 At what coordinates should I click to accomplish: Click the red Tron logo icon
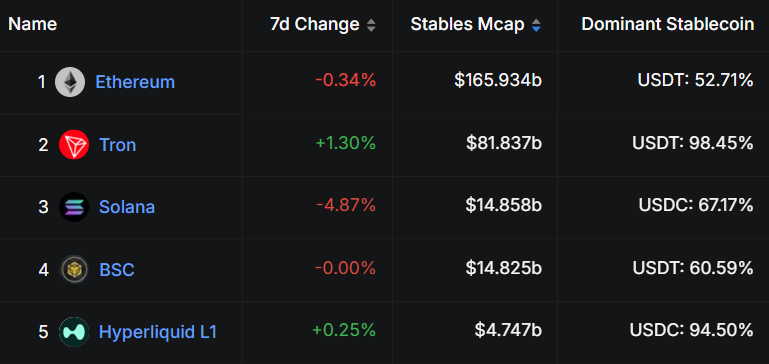point(74,145)
